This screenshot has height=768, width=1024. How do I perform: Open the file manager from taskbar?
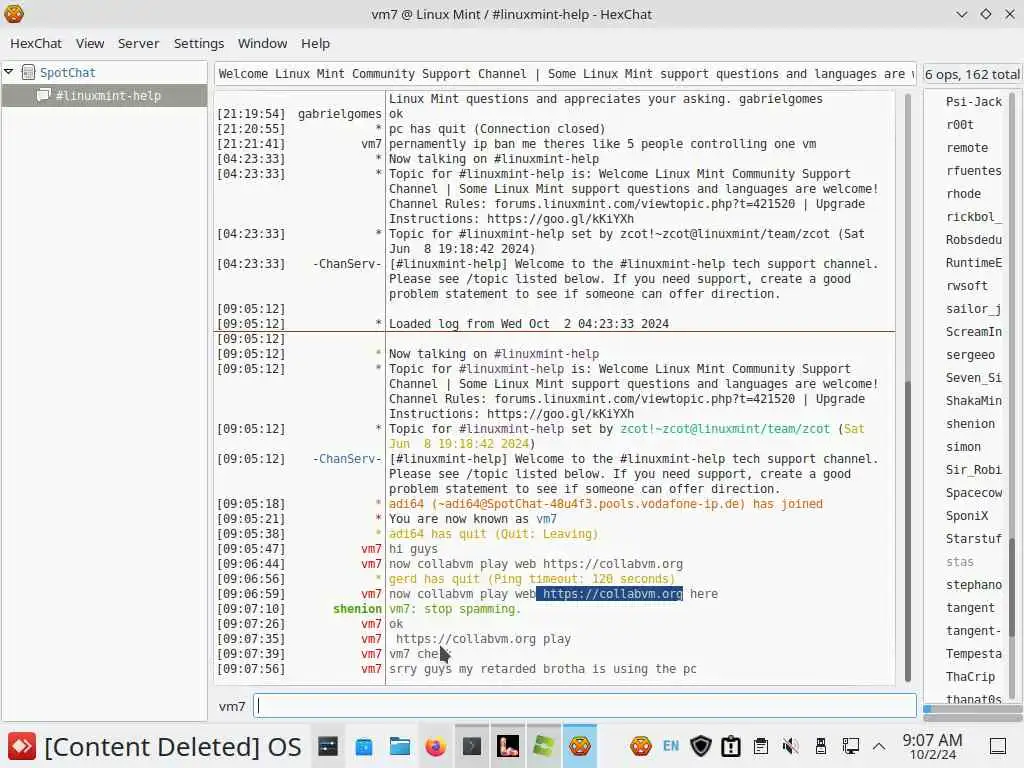point(400,746)
